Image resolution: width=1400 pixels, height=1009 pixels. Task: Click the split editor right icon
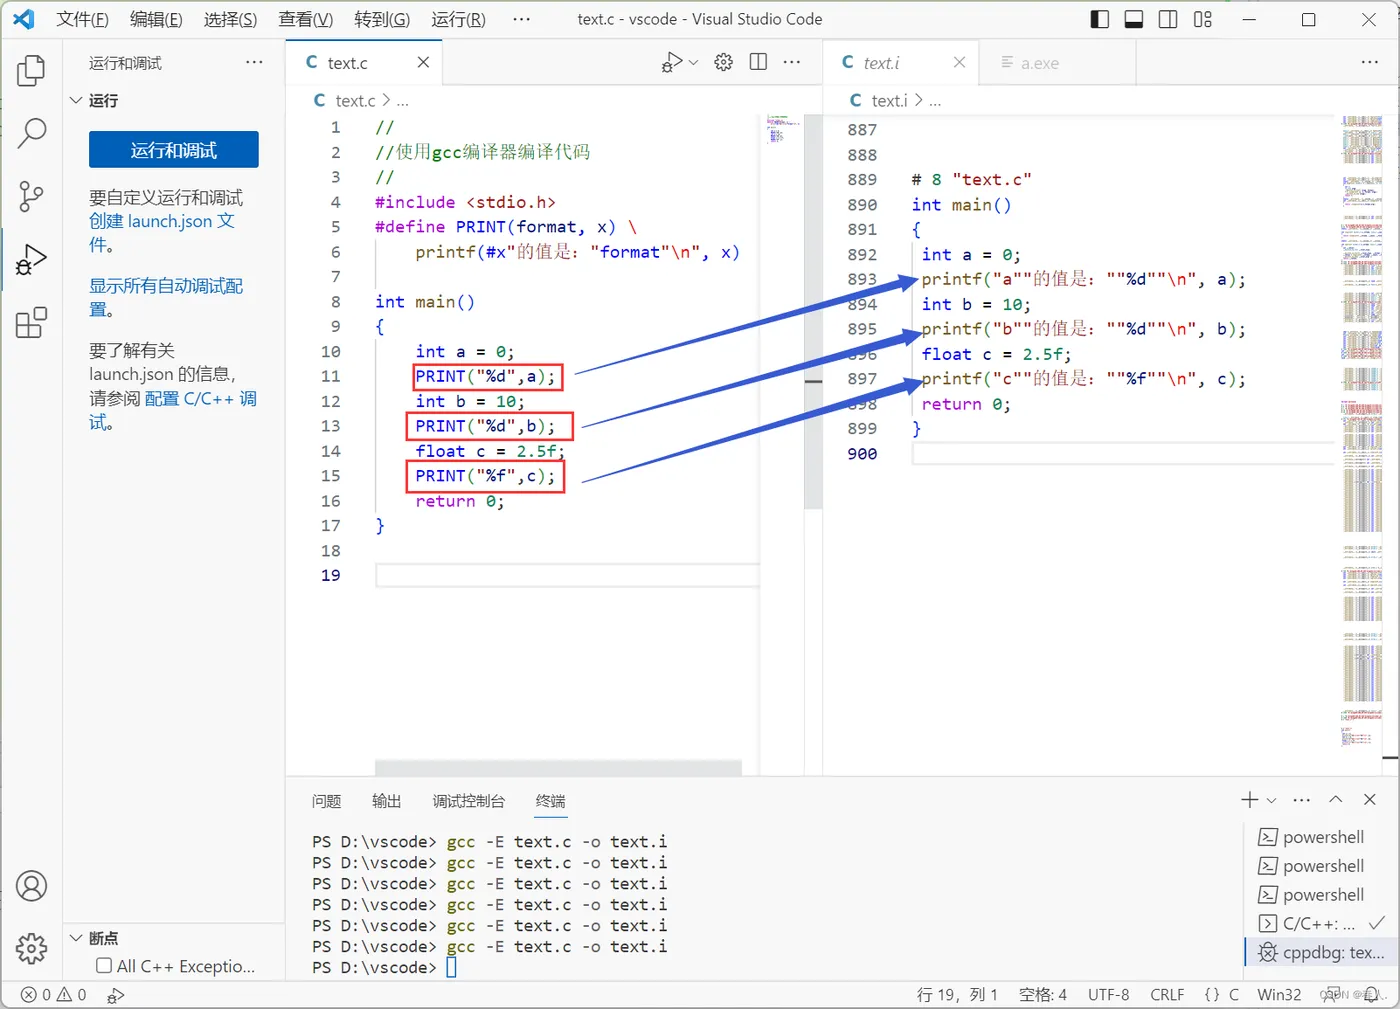pyautogui.click(x=758, y=62)
